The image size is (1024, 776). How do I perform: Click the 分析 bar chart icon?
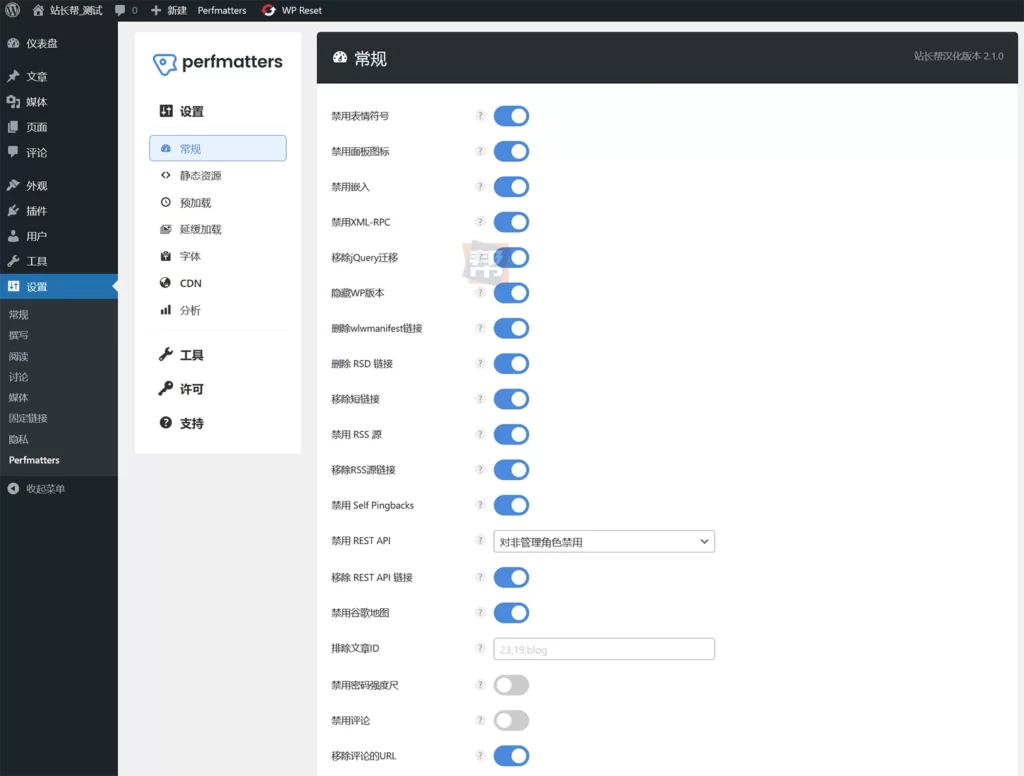(x=165, y=310)
